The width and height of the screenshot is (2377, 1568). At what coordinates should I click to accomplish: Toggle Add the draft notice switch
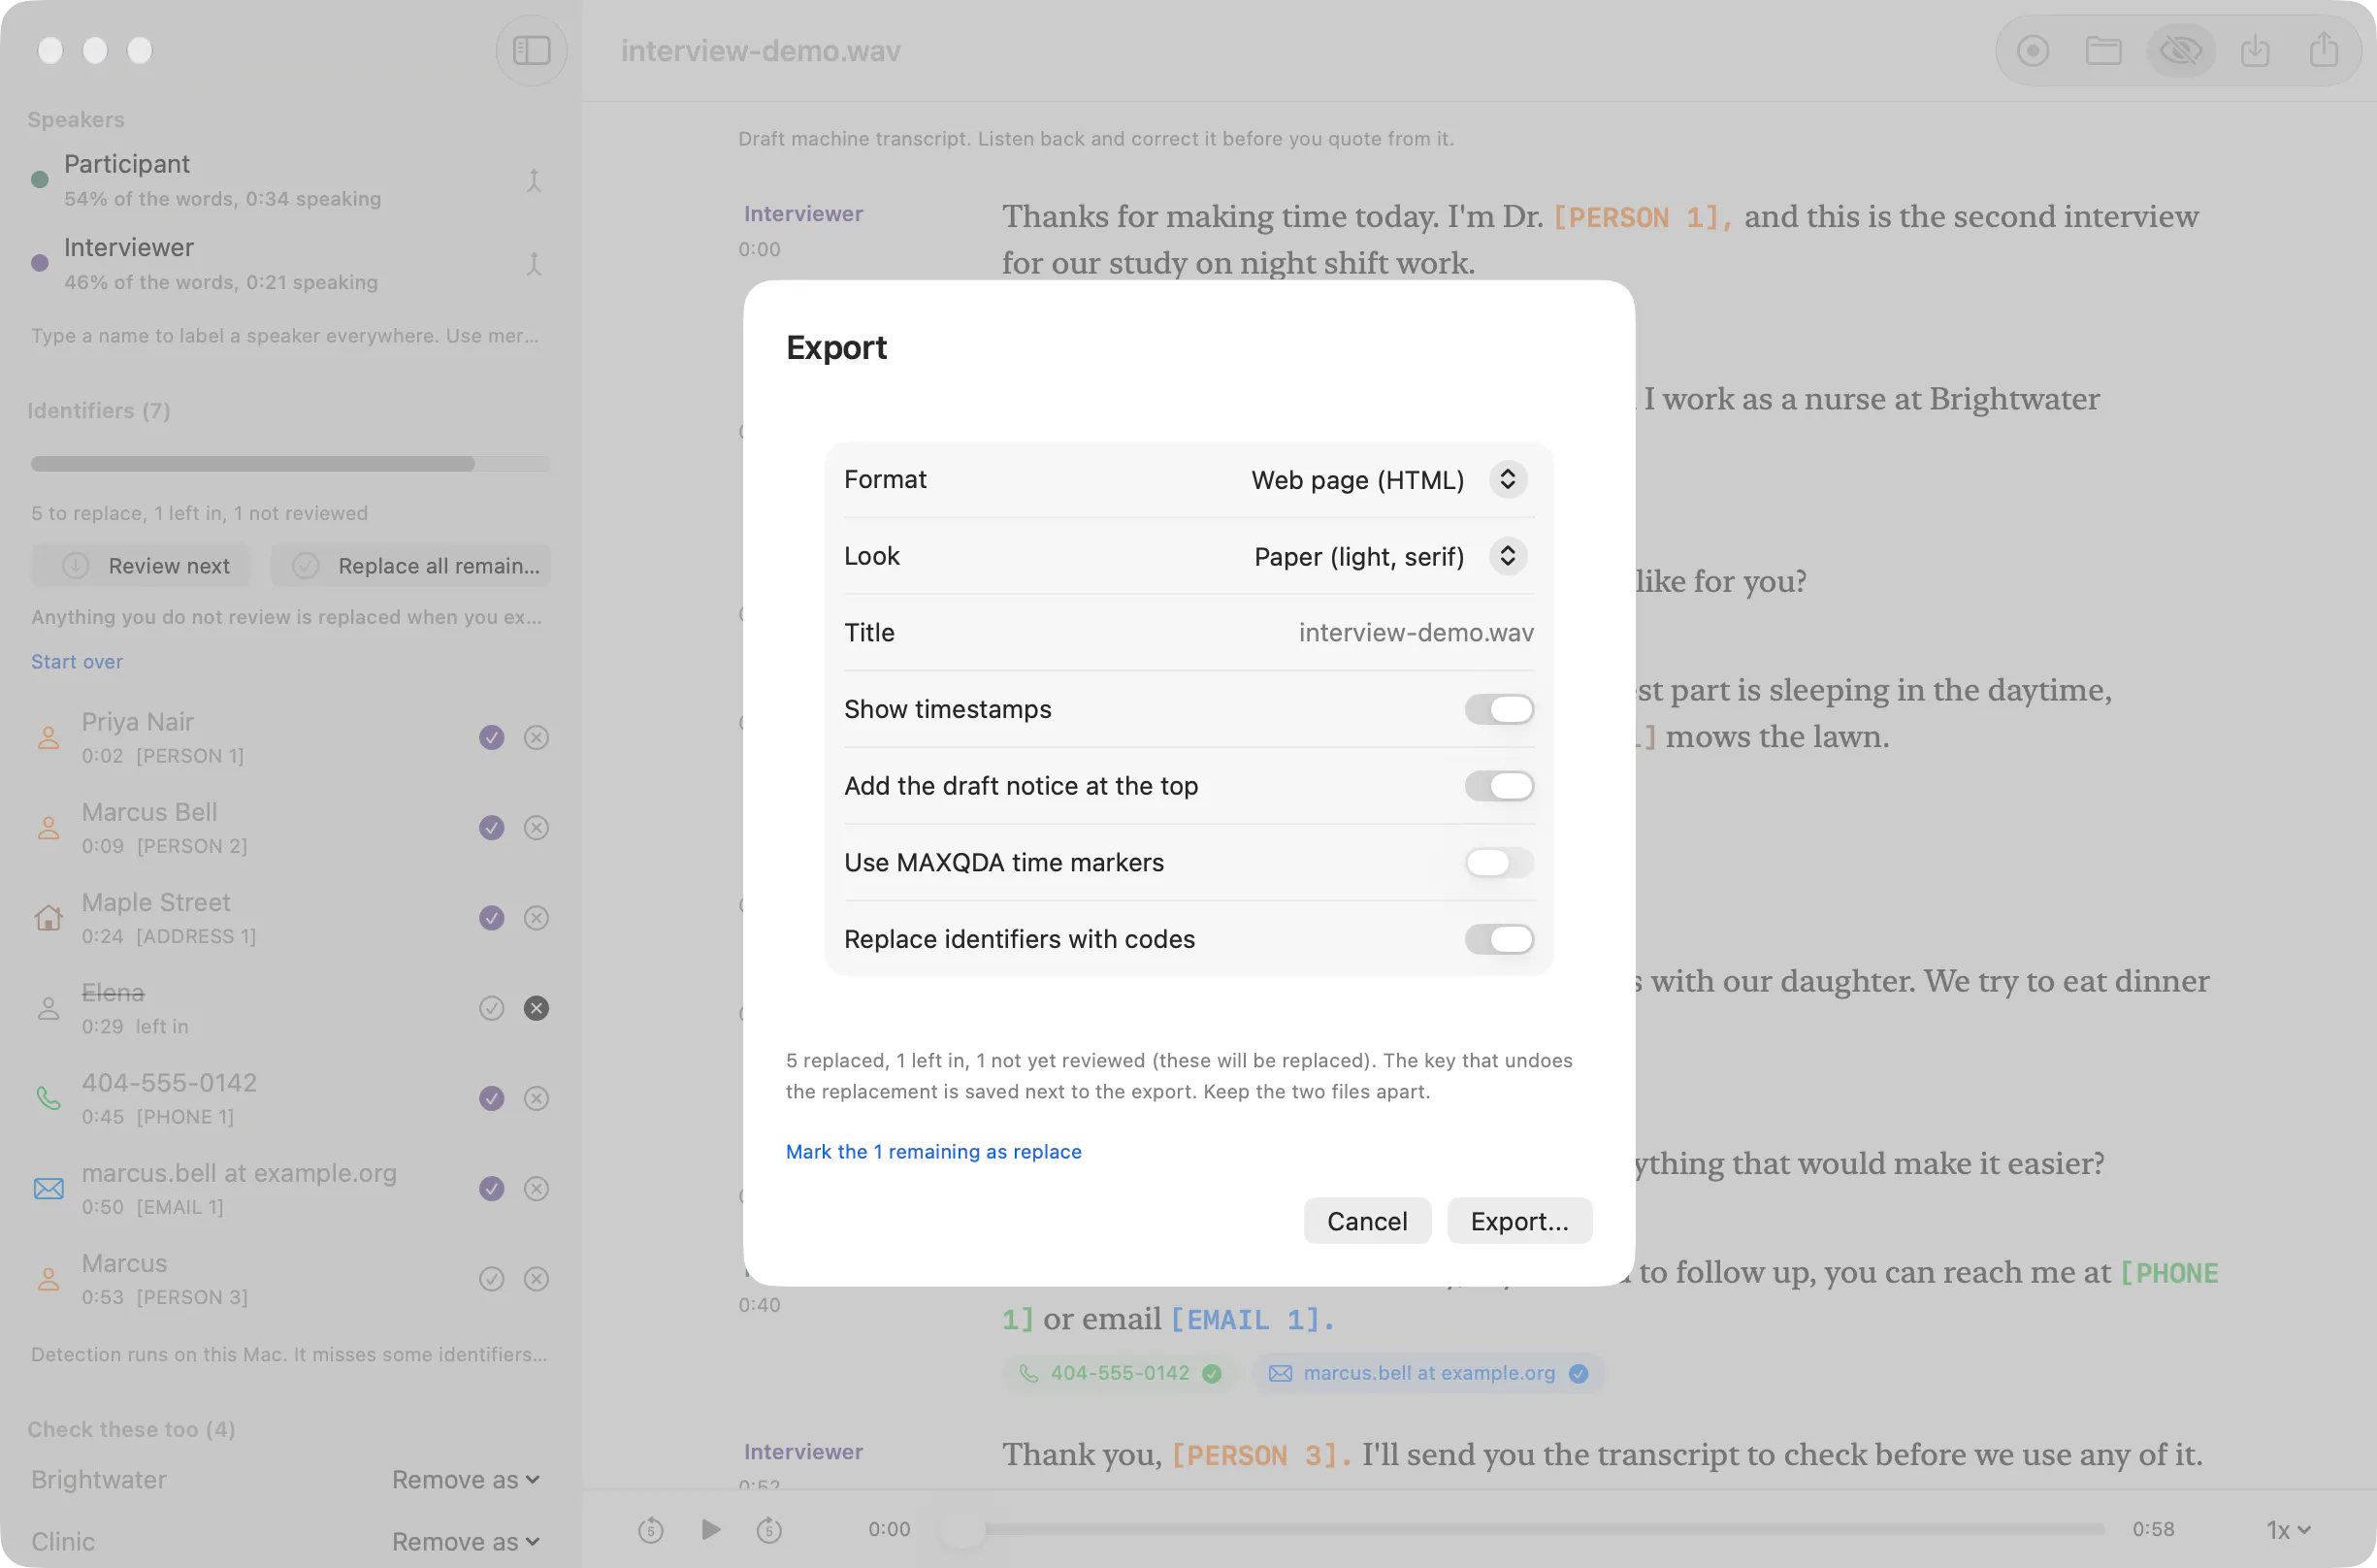coord(1498,786)
